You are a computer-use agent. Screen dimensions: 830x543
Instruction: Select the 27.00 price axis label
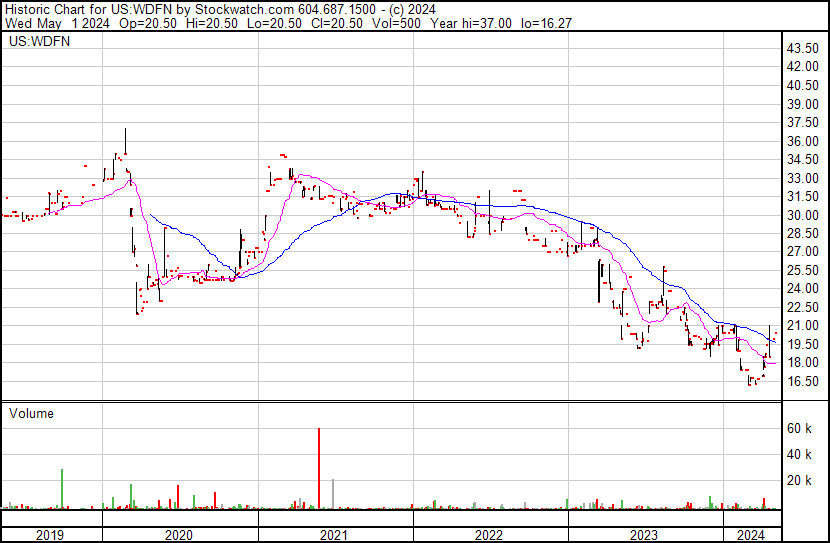802,251
